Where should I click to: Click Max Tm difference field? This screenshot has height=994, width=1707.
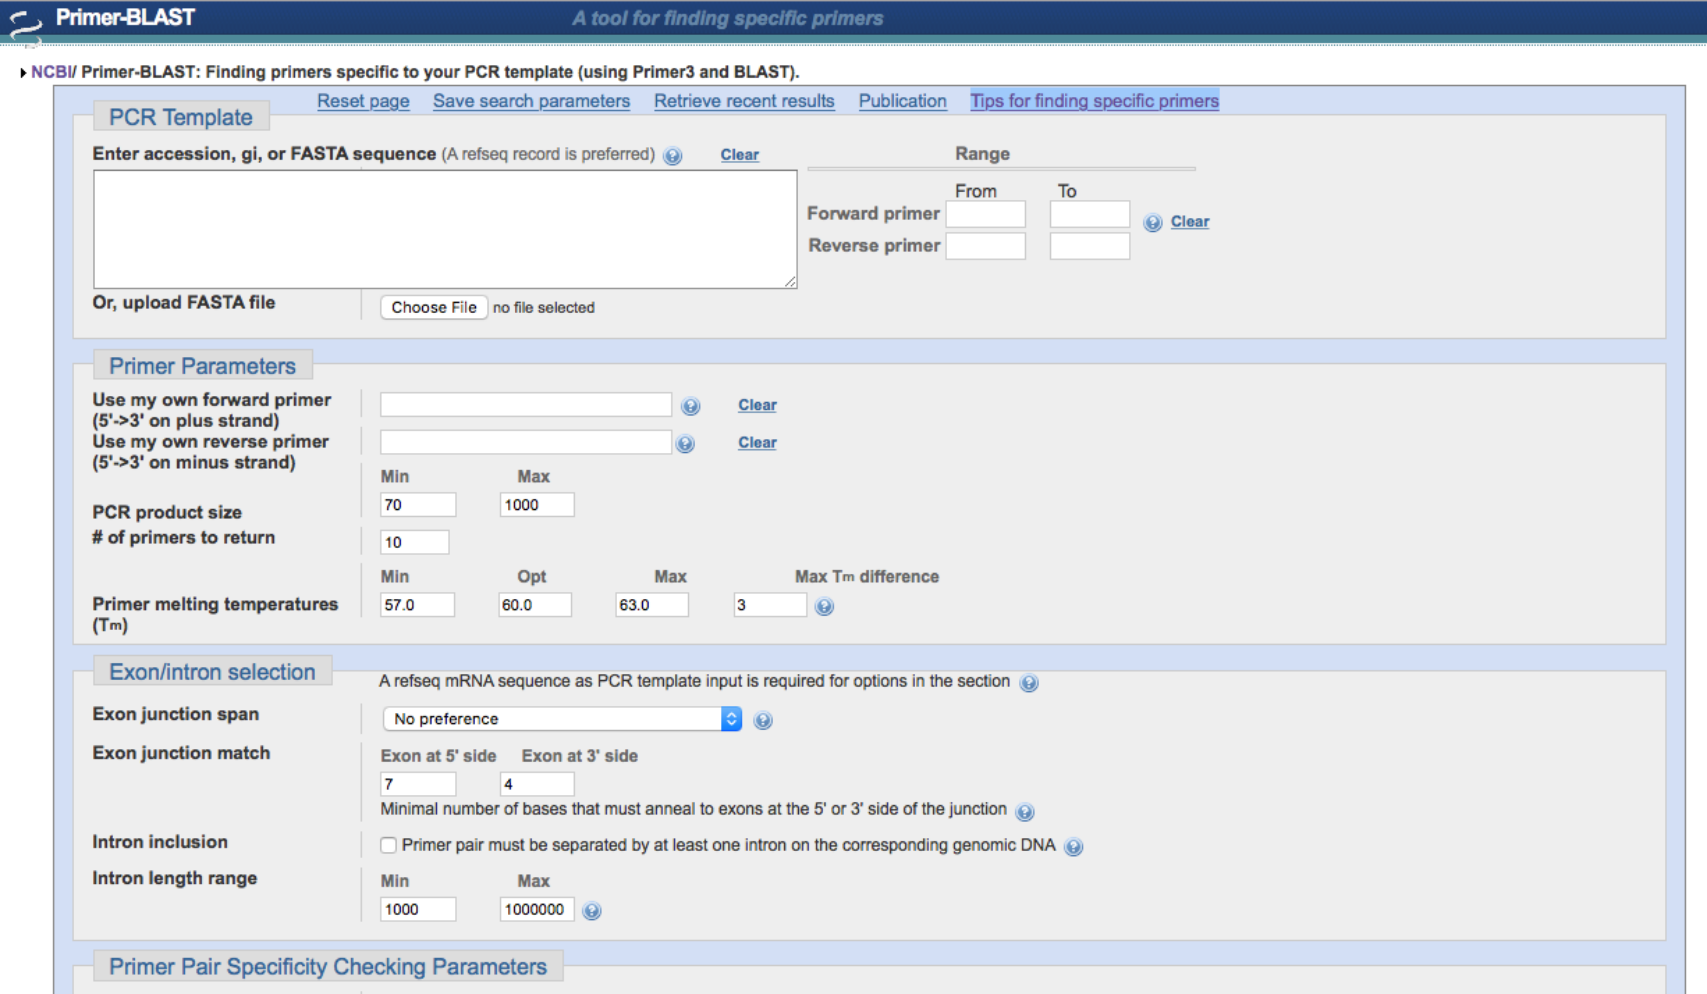pos(770,605)
